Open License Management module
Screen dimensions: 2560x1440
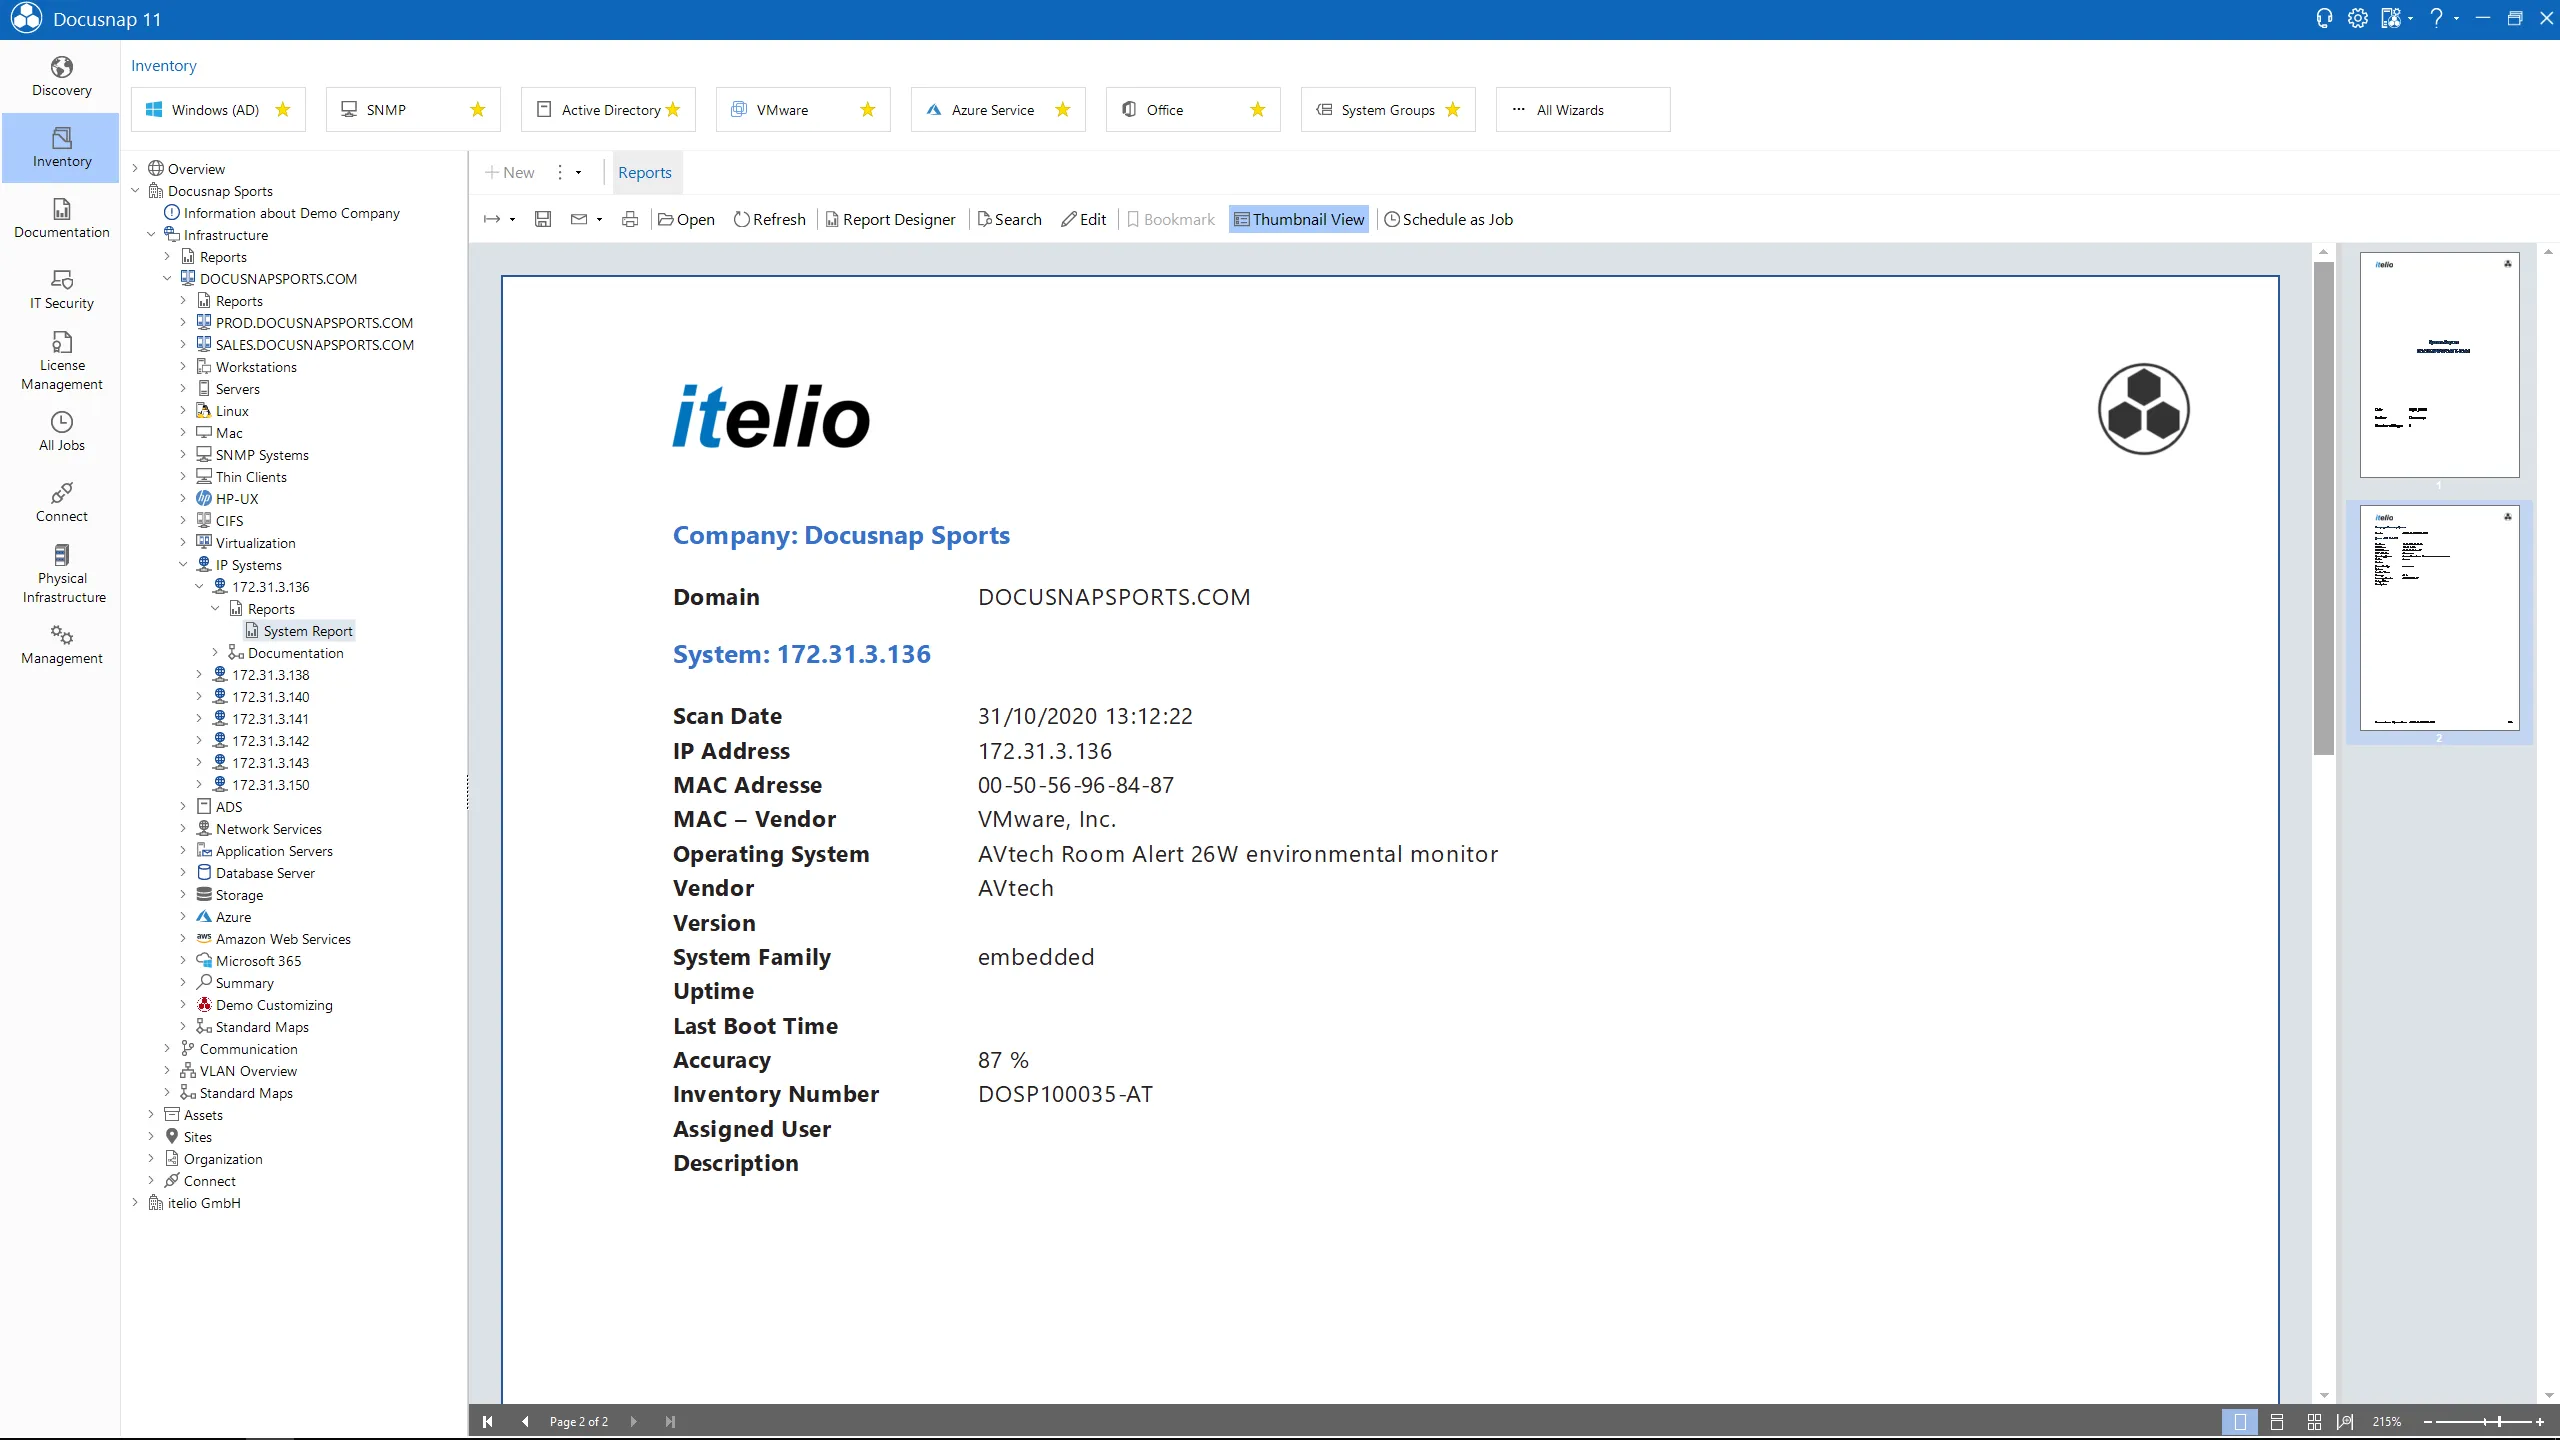click(x=61, y=360)
